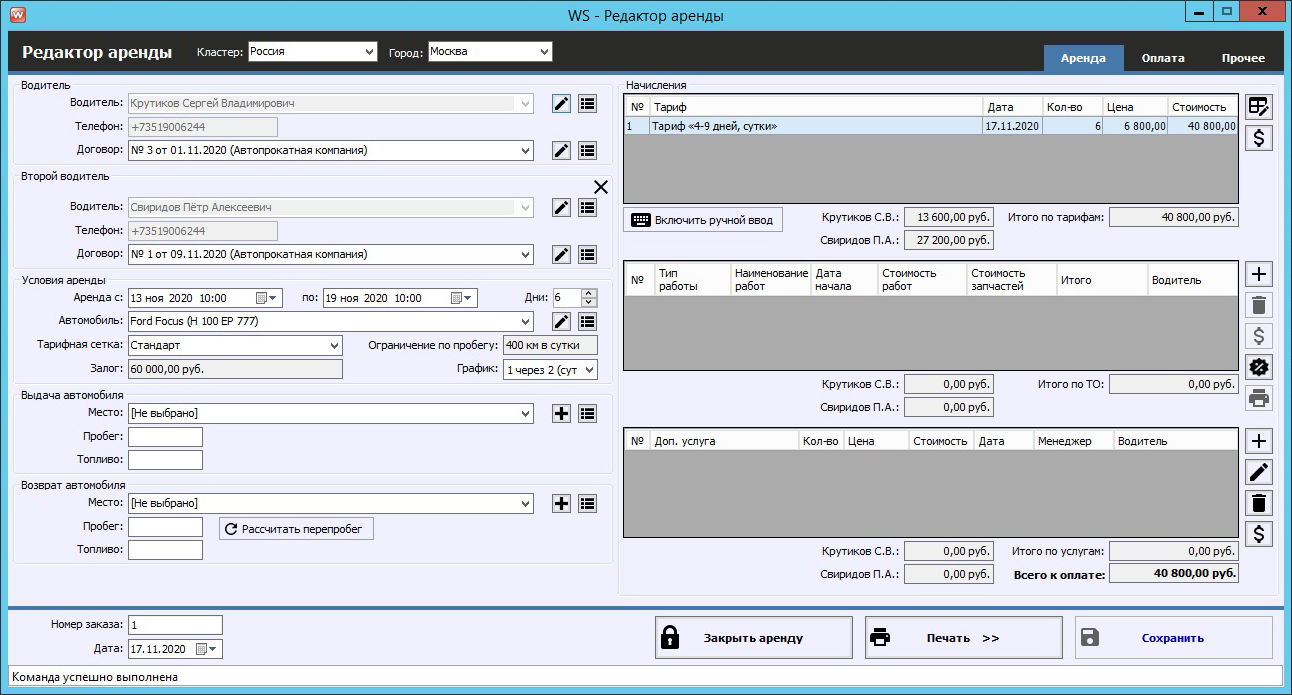Click dollar icon under tariff table editor

pos(1259,138)
